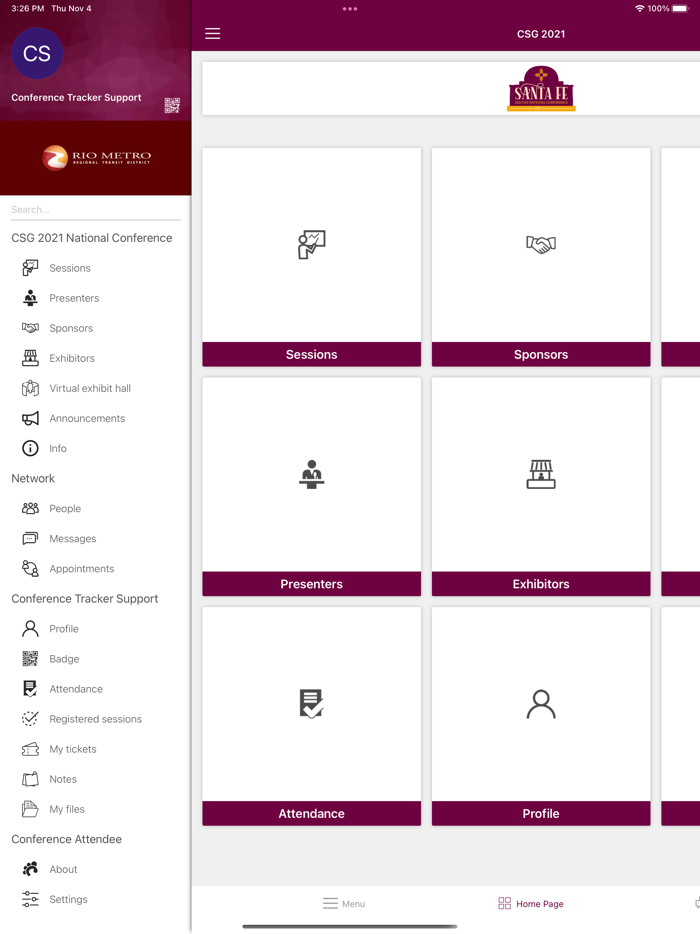Click the Exhibitors booth icon in sidebar

30,358
